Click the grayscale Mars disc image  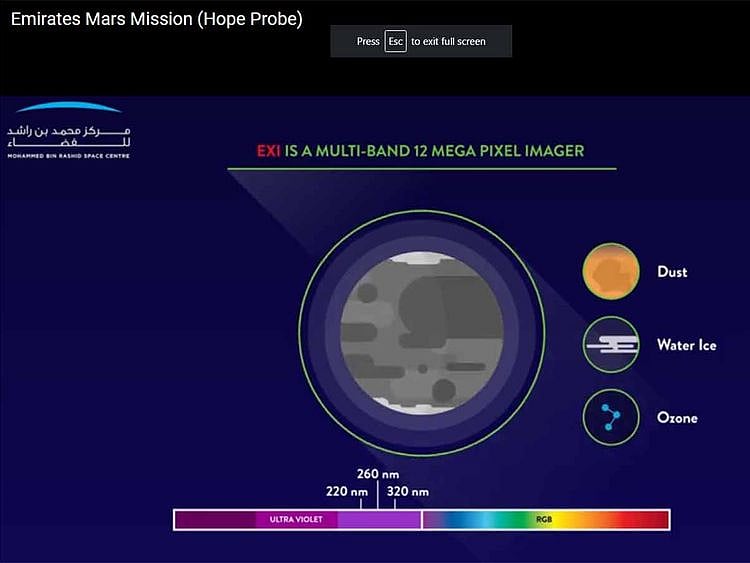coord(421,333)
